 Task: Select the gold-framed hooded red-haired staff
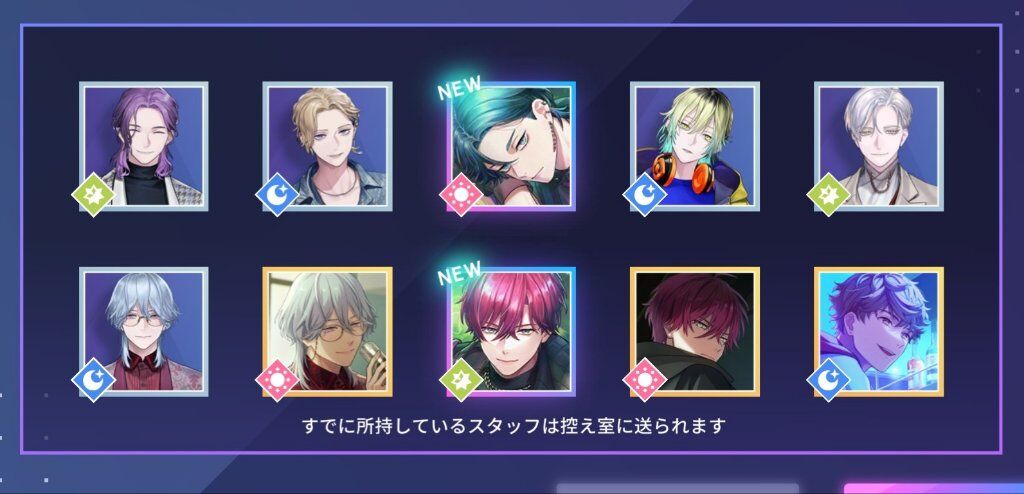(x=695, y=332)
